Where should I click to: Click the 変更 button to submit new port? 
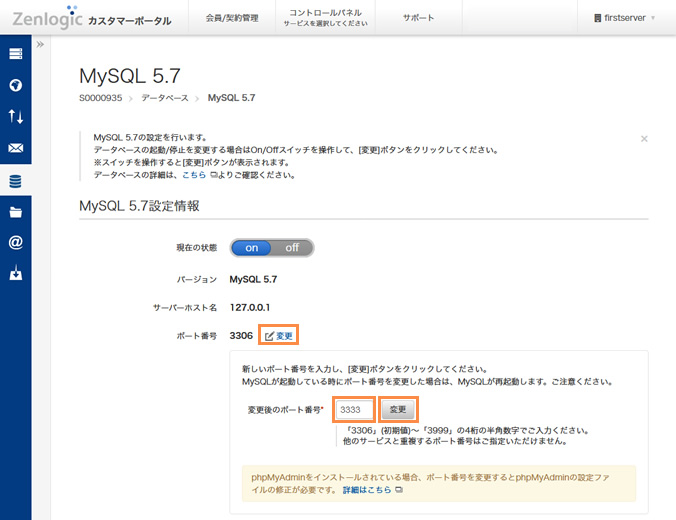[x=398, y=410]
